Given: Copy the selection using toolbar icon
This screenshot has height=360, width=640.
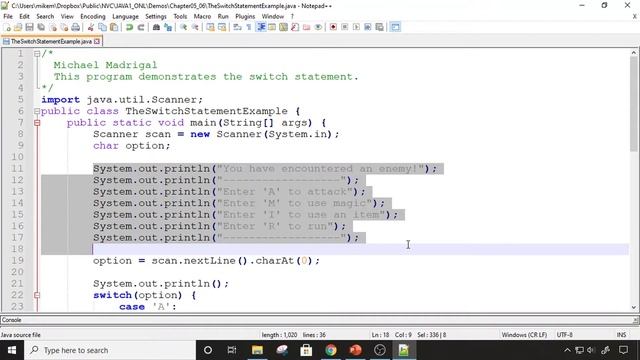Looking at the screenshot, I should click(102, 27).
